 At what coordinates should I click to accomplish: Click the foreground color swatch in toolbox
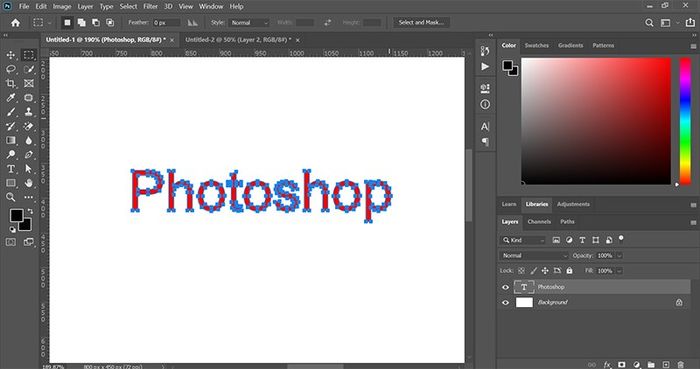tap(16, 215)
